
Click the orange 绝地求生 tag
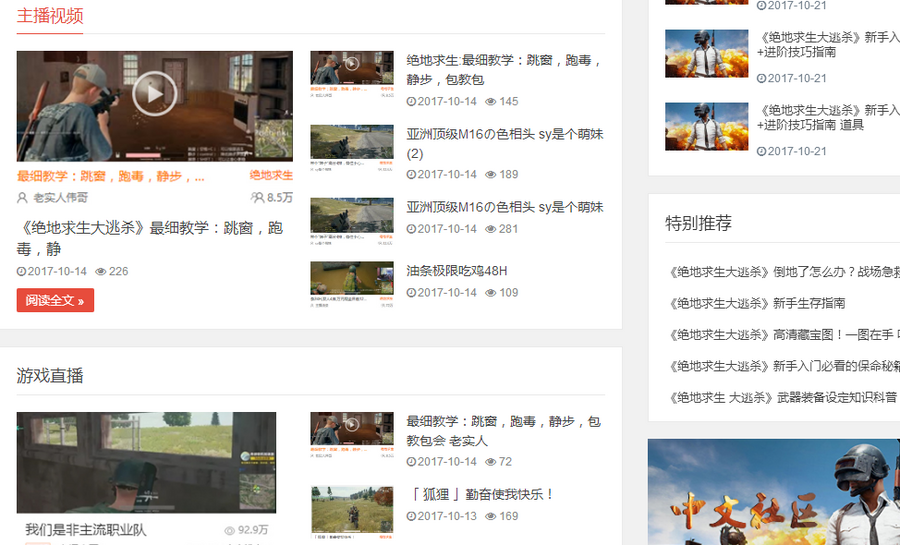[x=271, y=176]
